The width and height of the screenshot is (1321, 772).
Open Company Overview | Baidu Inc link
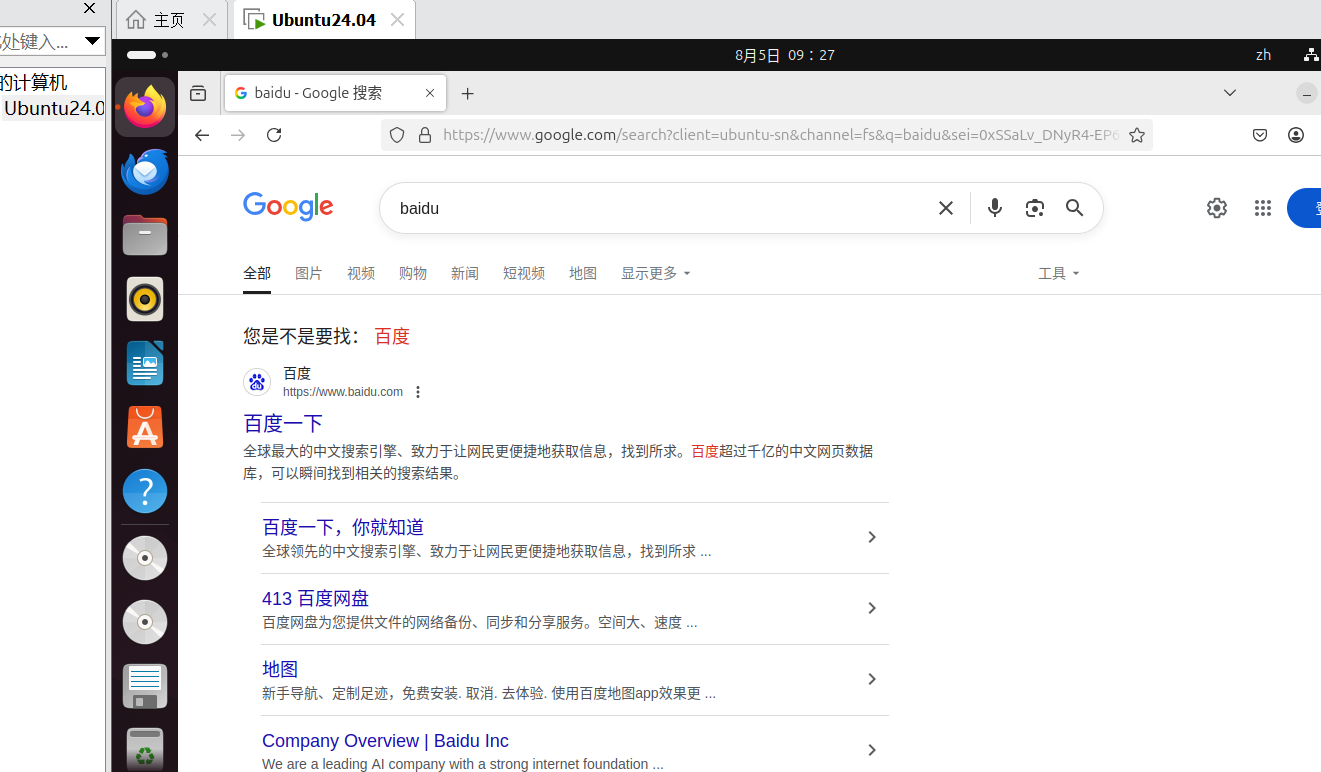pos(385,741)
